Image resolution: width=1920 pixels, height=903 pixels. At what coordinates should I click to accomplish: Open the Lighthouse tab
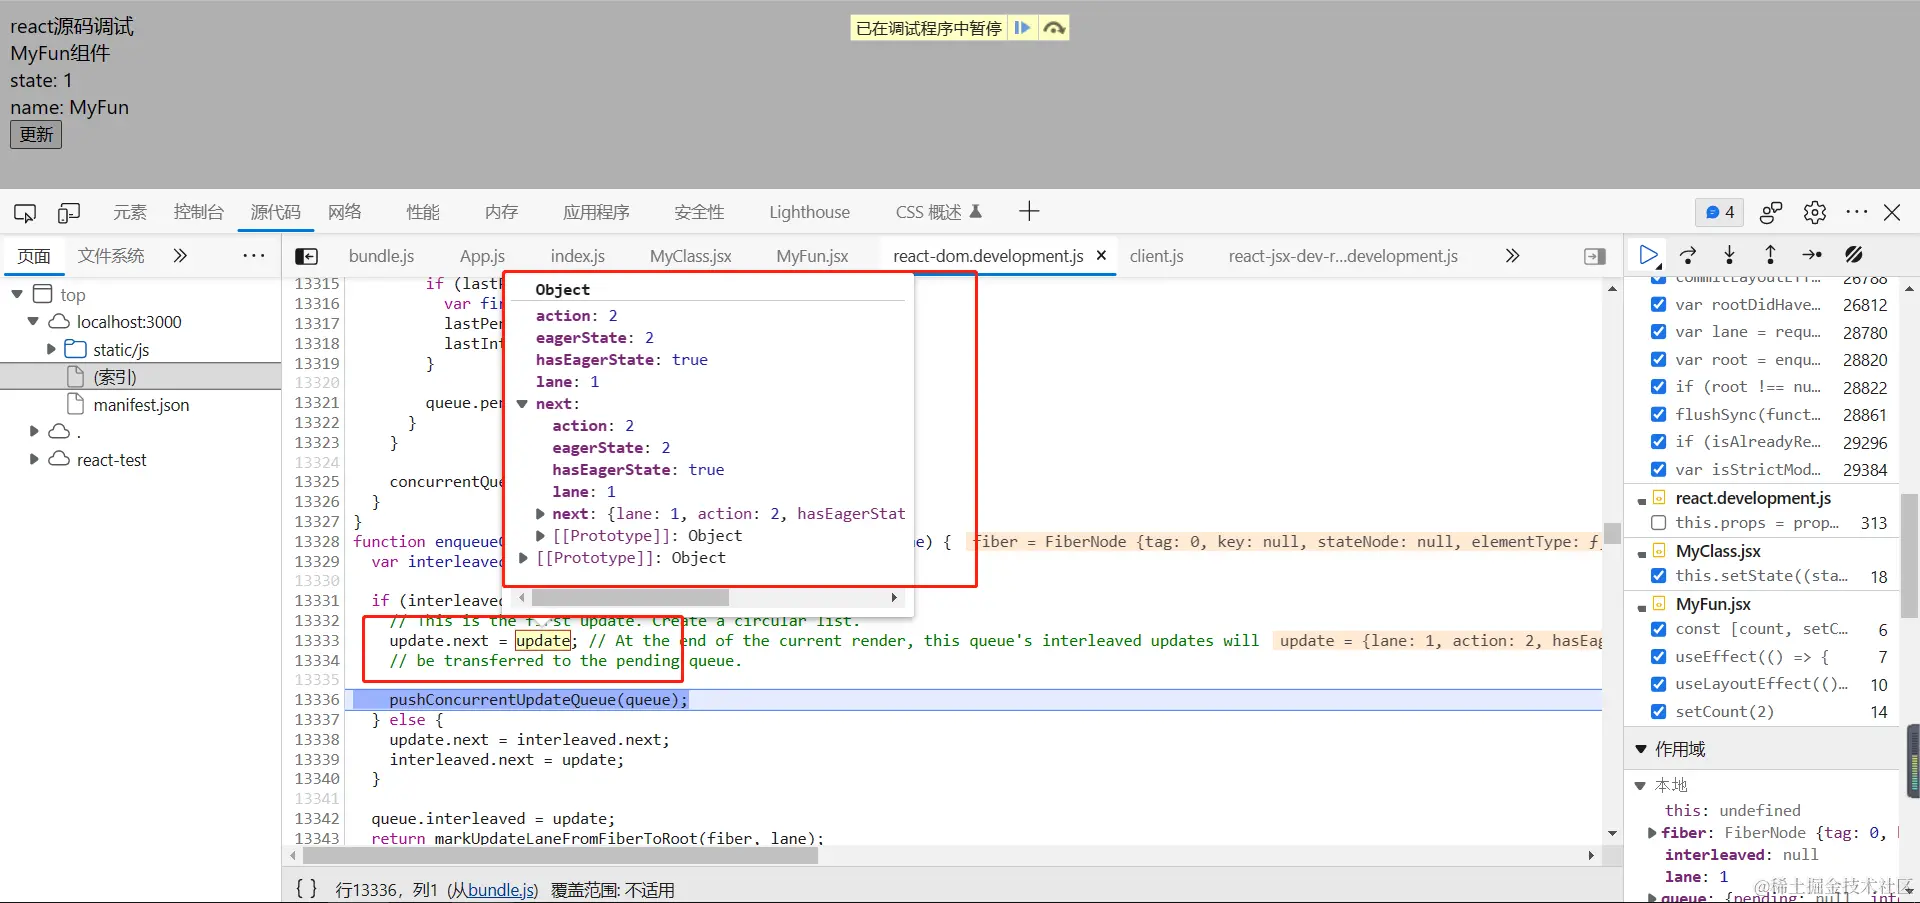pyautogui.click(x=809, y=212)
